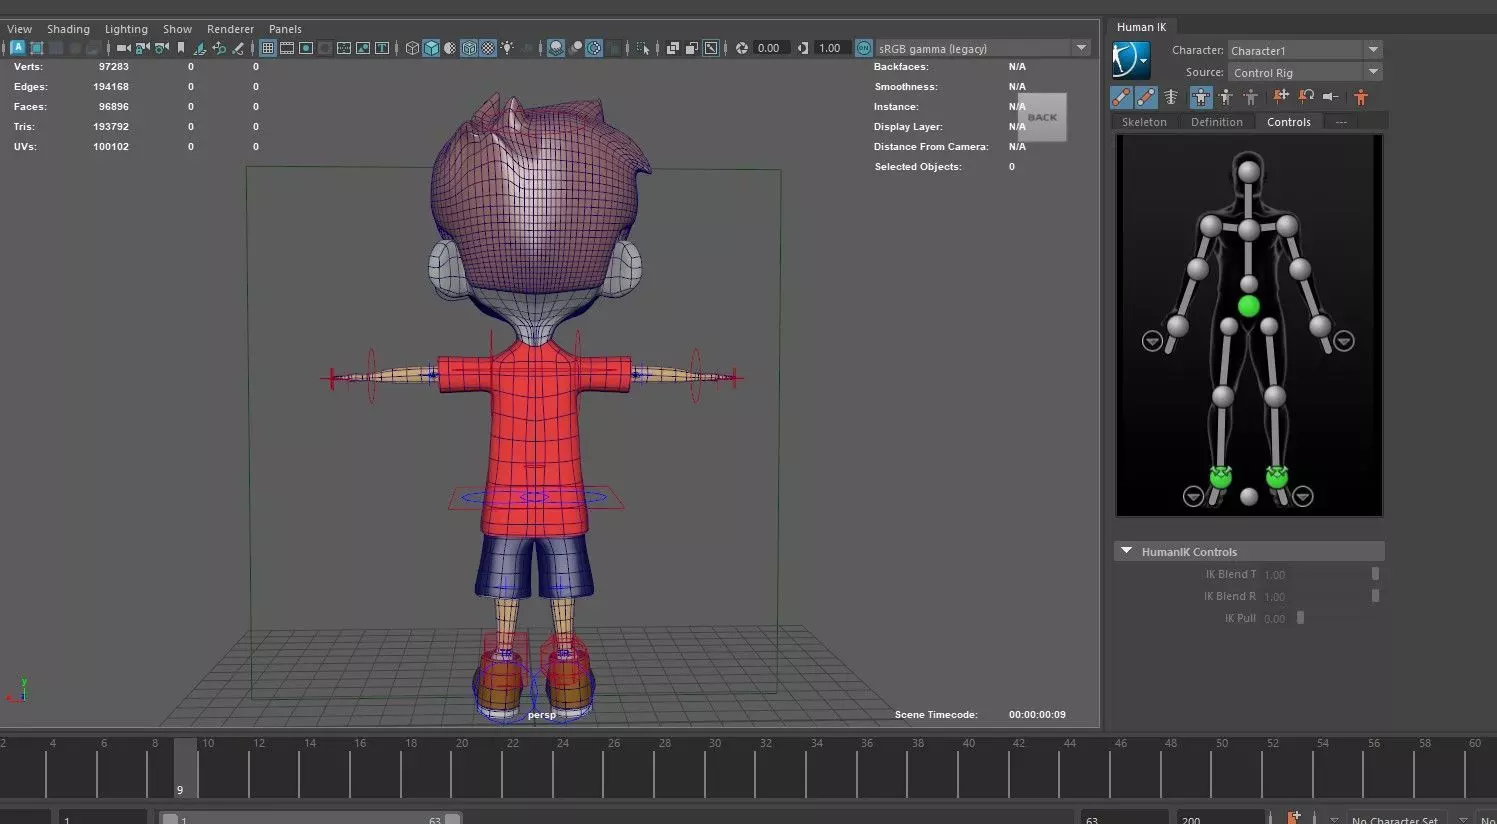Expand the right hand fingers arrow in character view
This screenshot has width=1497, height=824.
1152,341
